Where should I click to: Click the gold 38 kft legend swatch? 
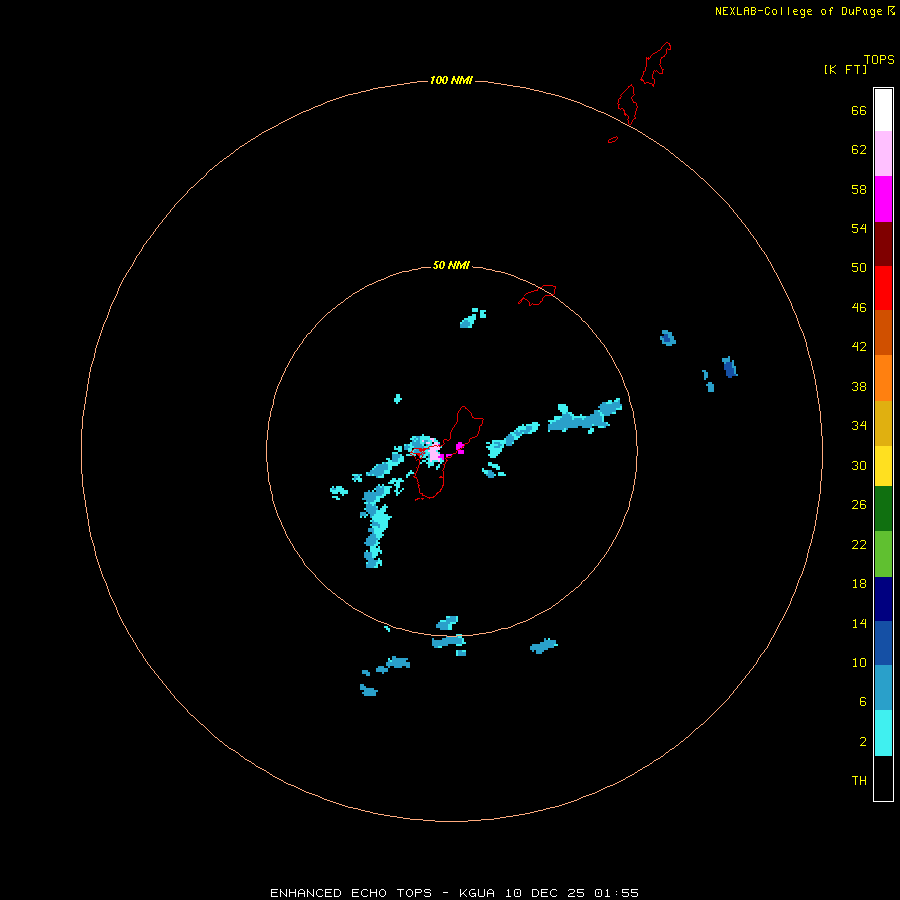[x=883, y=423]
